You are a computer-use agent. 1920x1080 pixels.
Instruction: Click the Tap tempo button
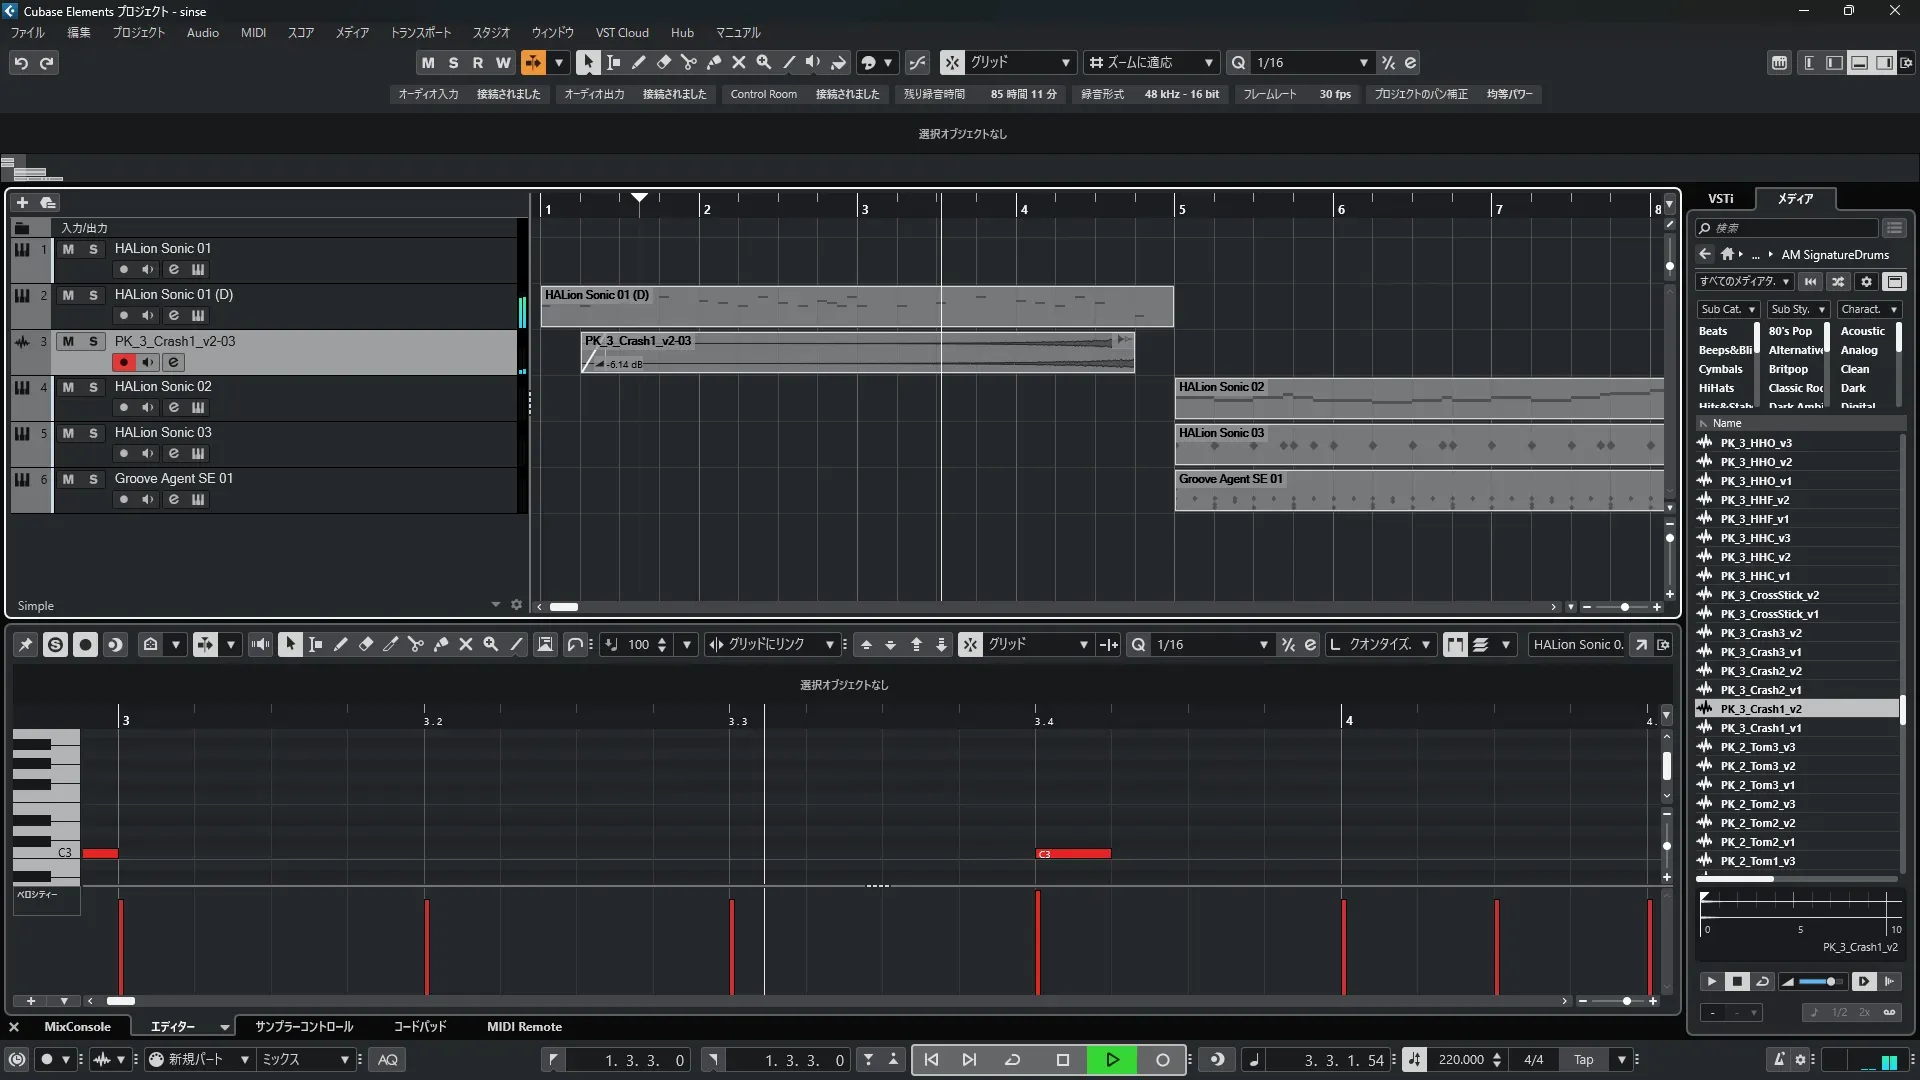pyautogui.click(x=1583, y=1059)
